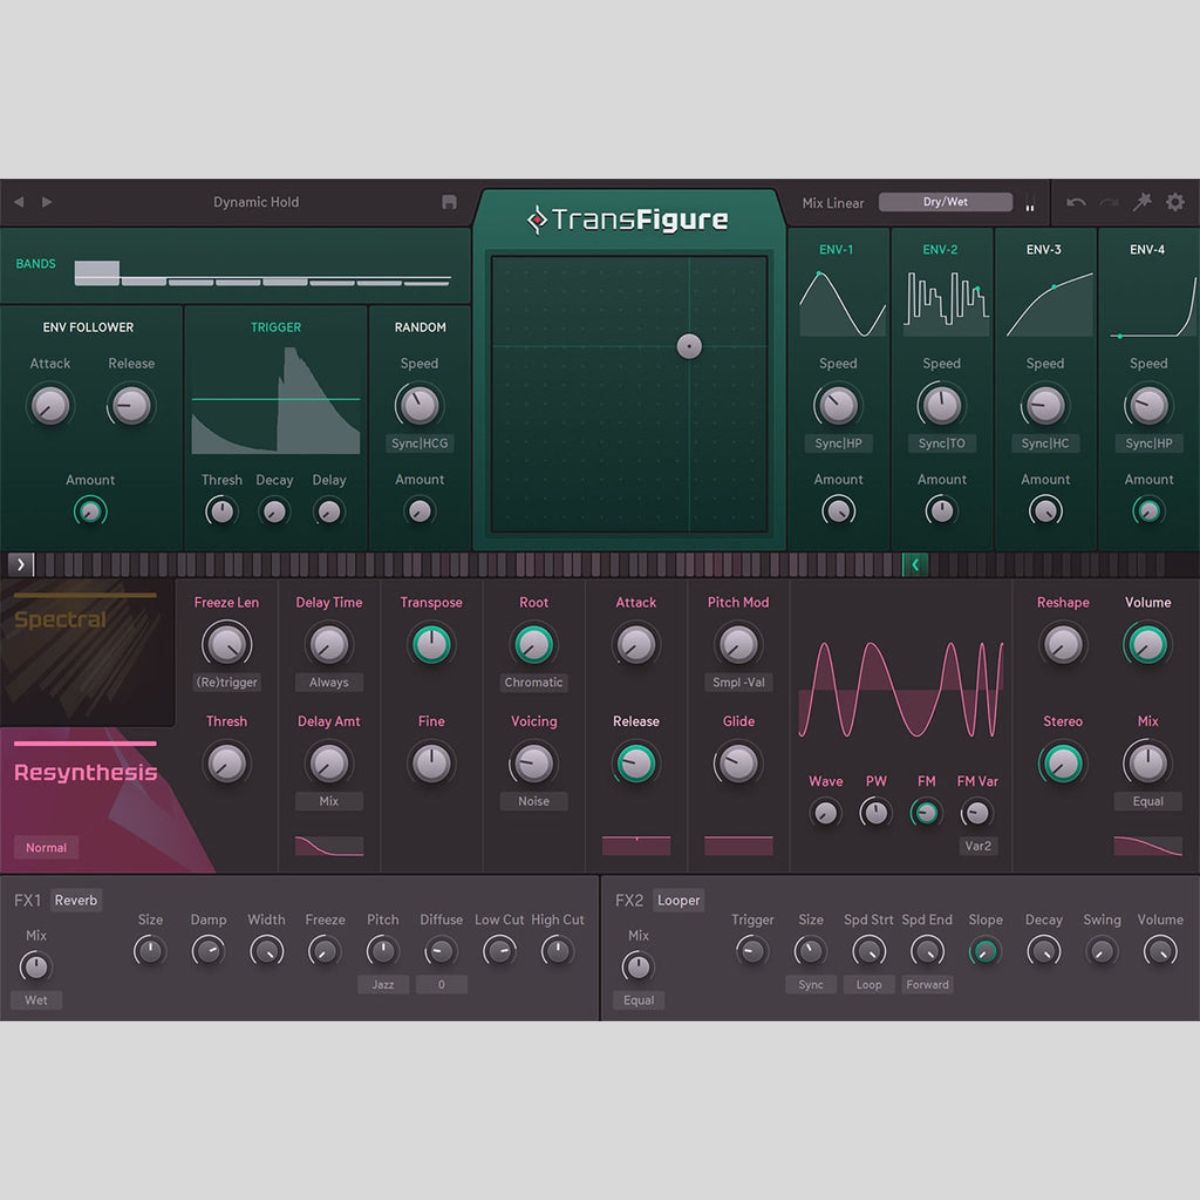Change ENV-2 Sync|TO speed mode
Viewport: 1200px width, 1200px height.
pyautogui.click(x=942, y=443)
